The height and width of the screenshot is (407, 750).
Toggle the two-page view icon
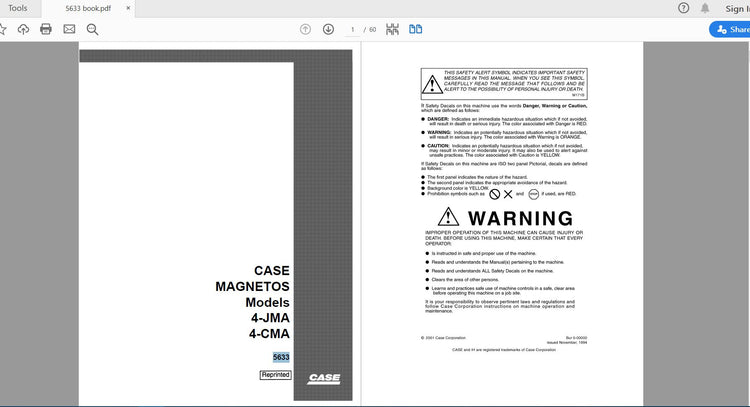416,29
